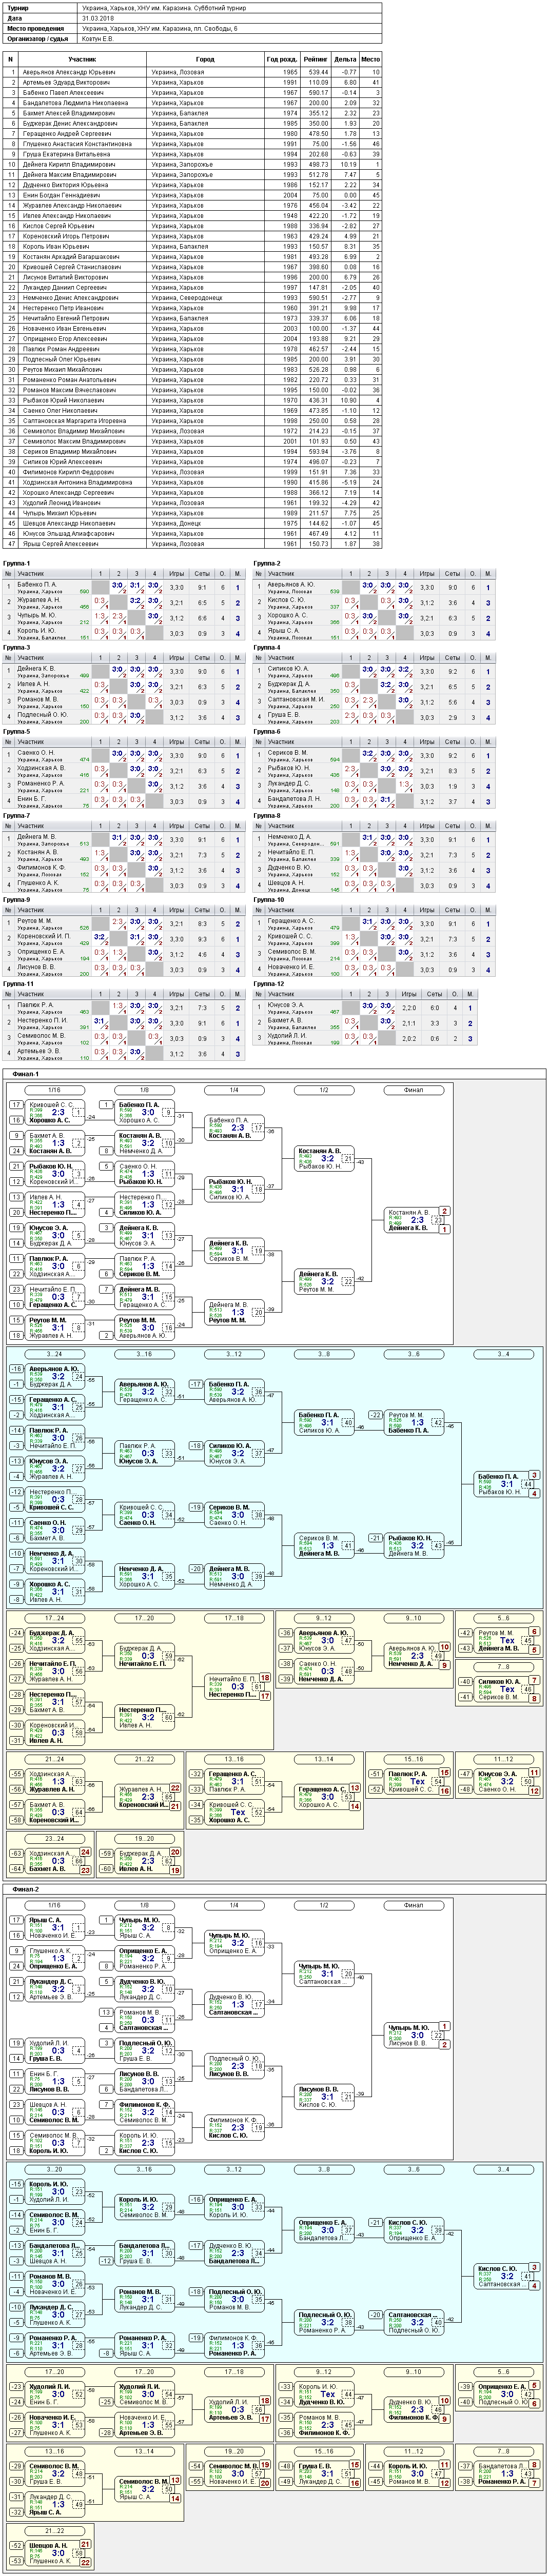Viewport: 549px width, 2576px height.
Task: Select row Немченко Денис Александрович
Action: coord(193,298)
